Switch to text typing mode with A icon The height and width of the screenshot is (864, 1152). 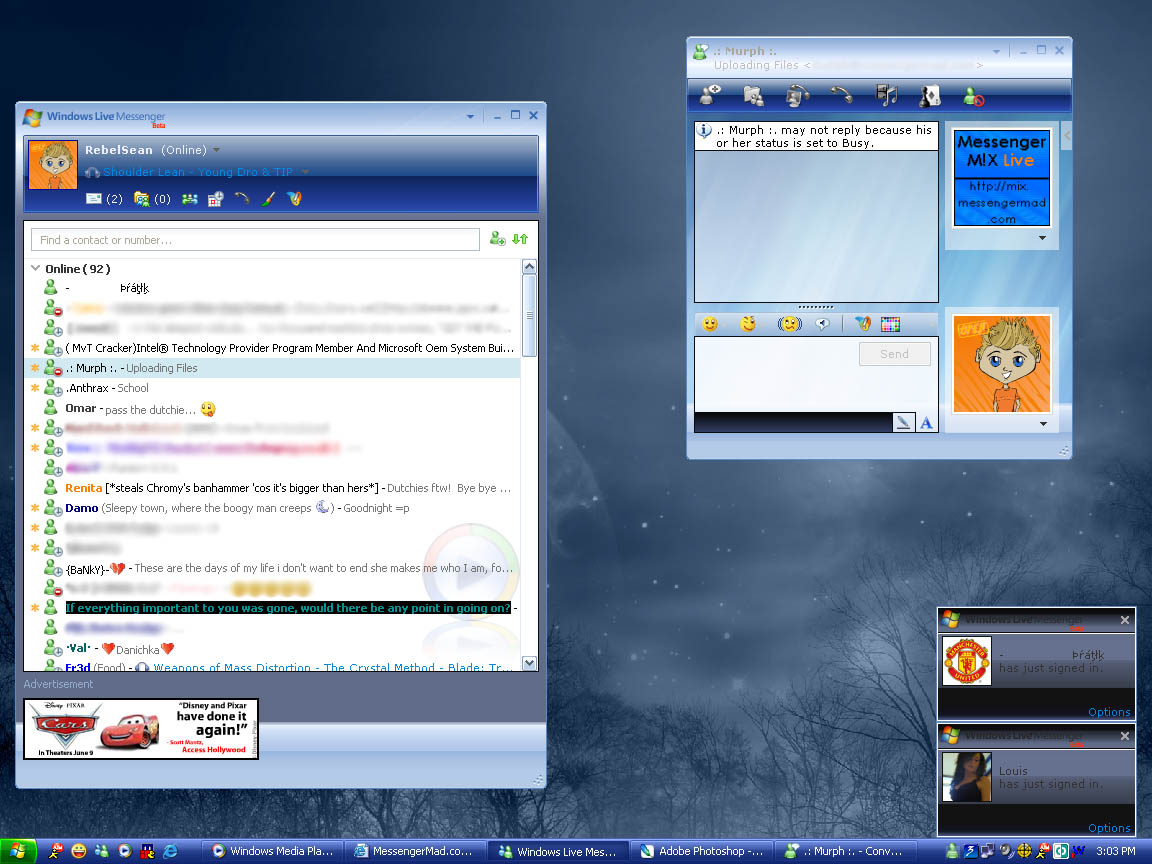pos(926,423)
